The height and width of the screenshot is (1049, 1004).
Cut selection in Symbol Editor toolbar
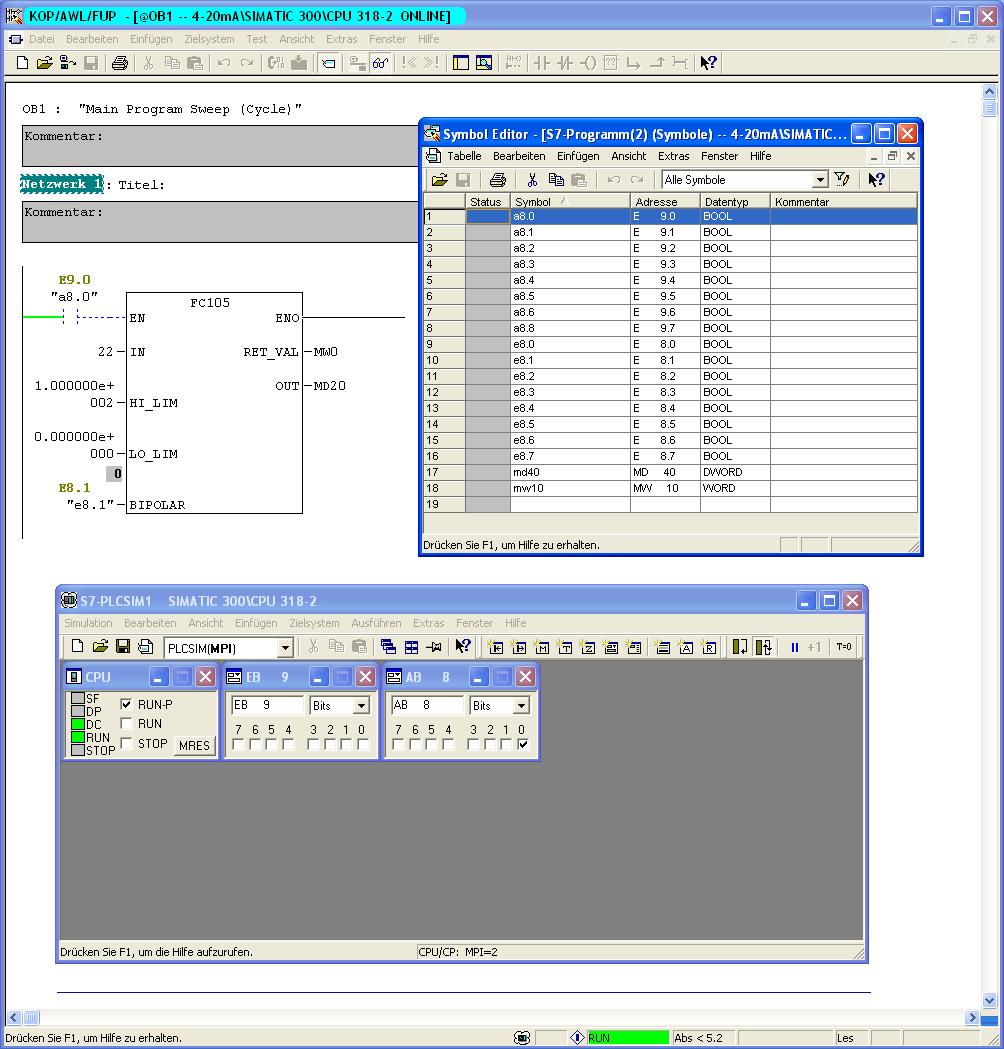tap(532, 180)
